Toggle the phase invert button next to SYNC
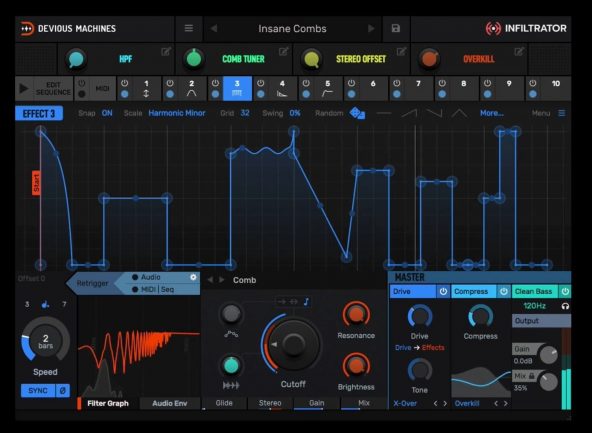Screen dimensions: 592x433 coord(63,391)
